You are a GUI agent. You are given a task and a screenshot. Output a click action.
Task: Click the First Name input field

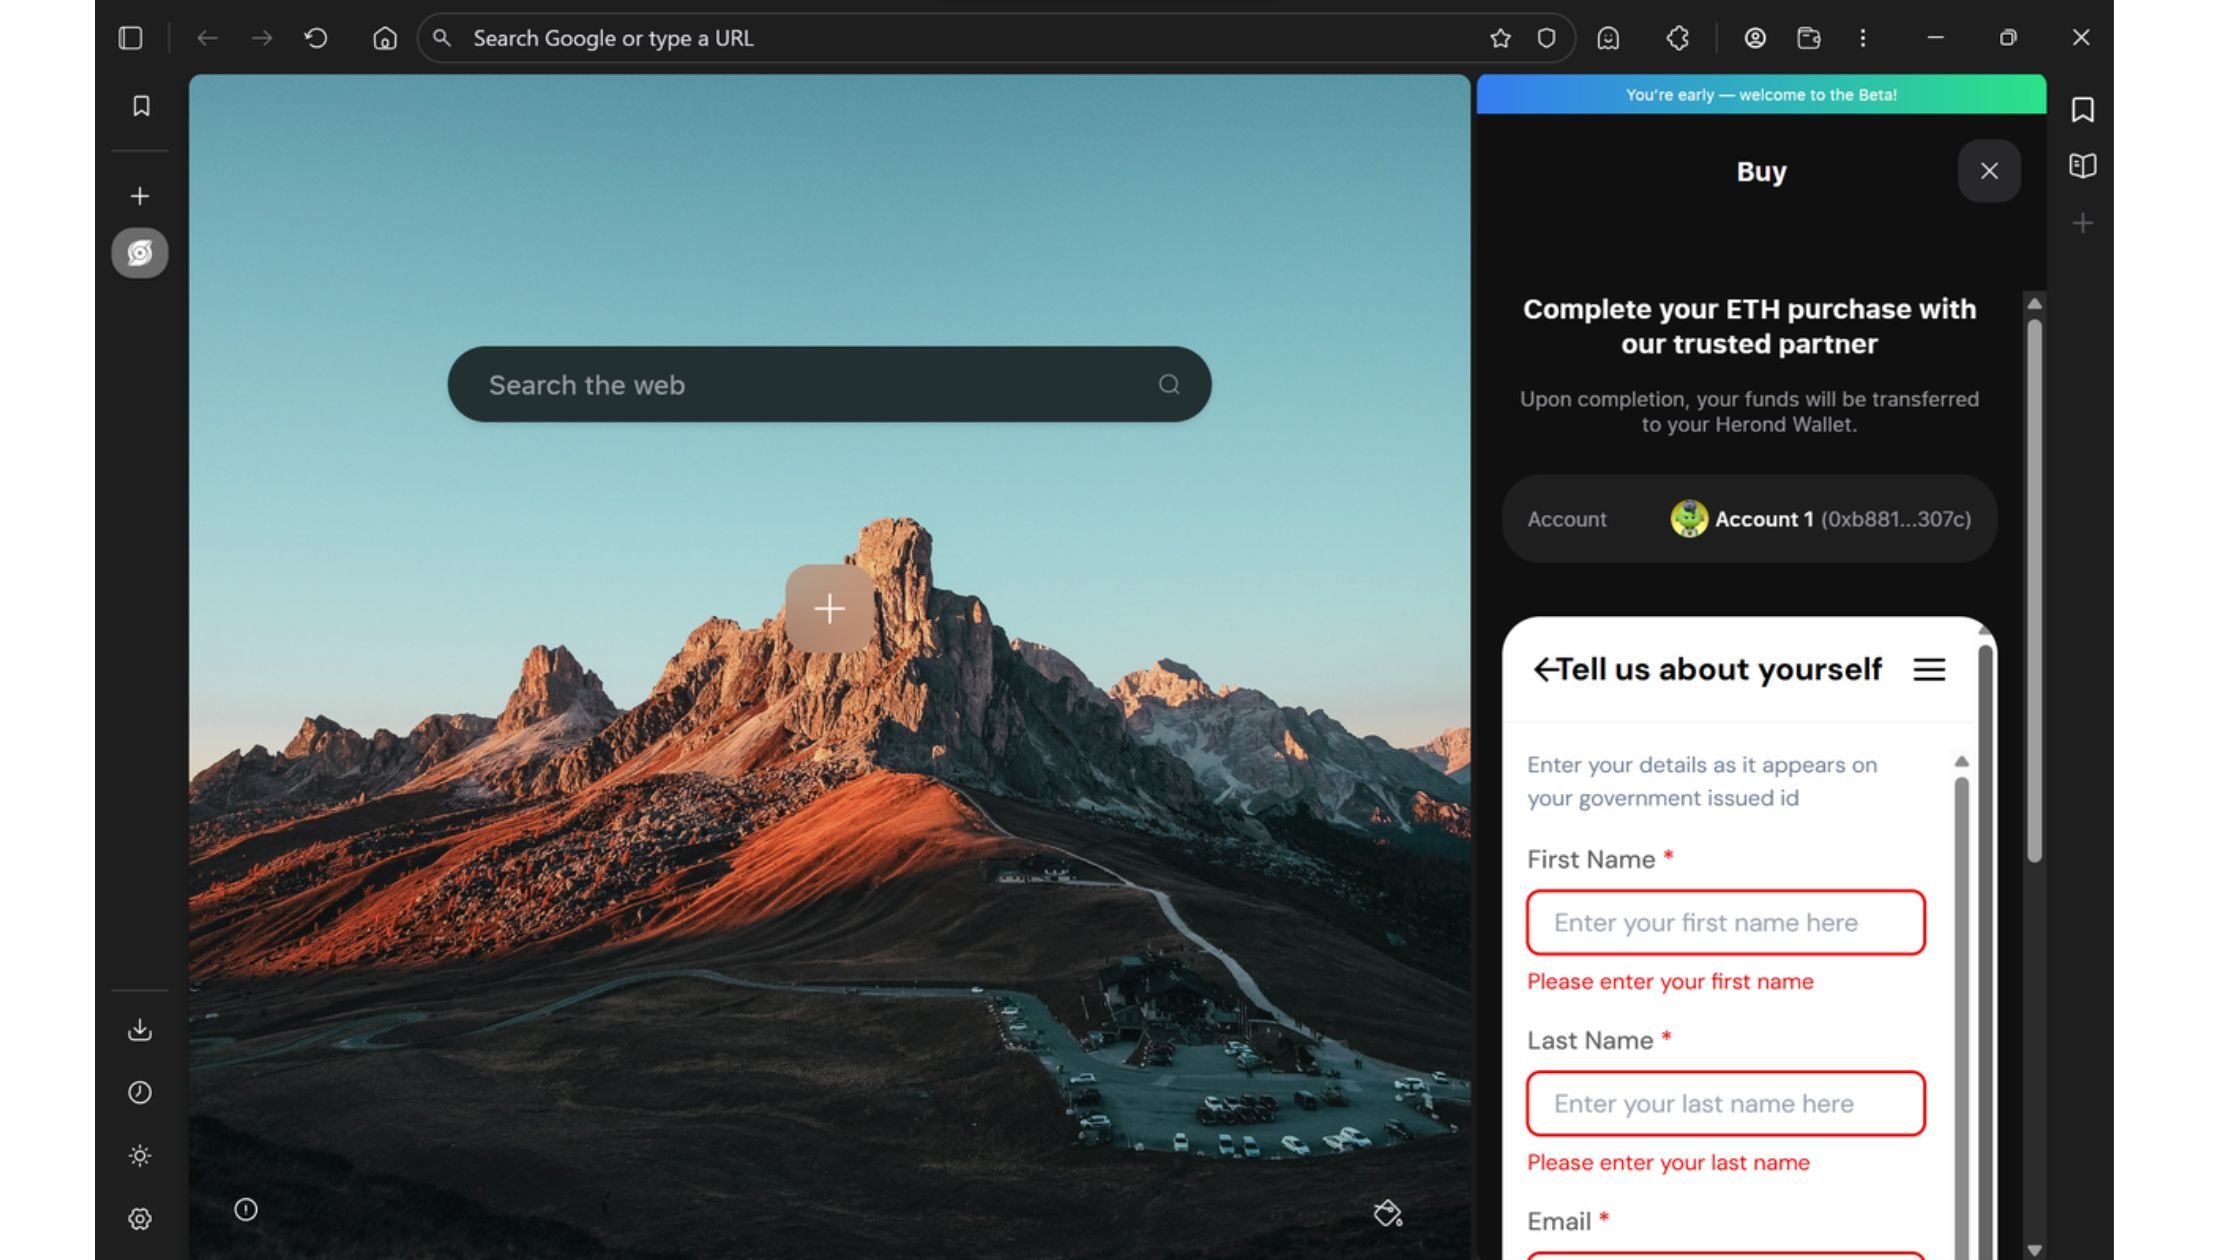(1725, 922)
